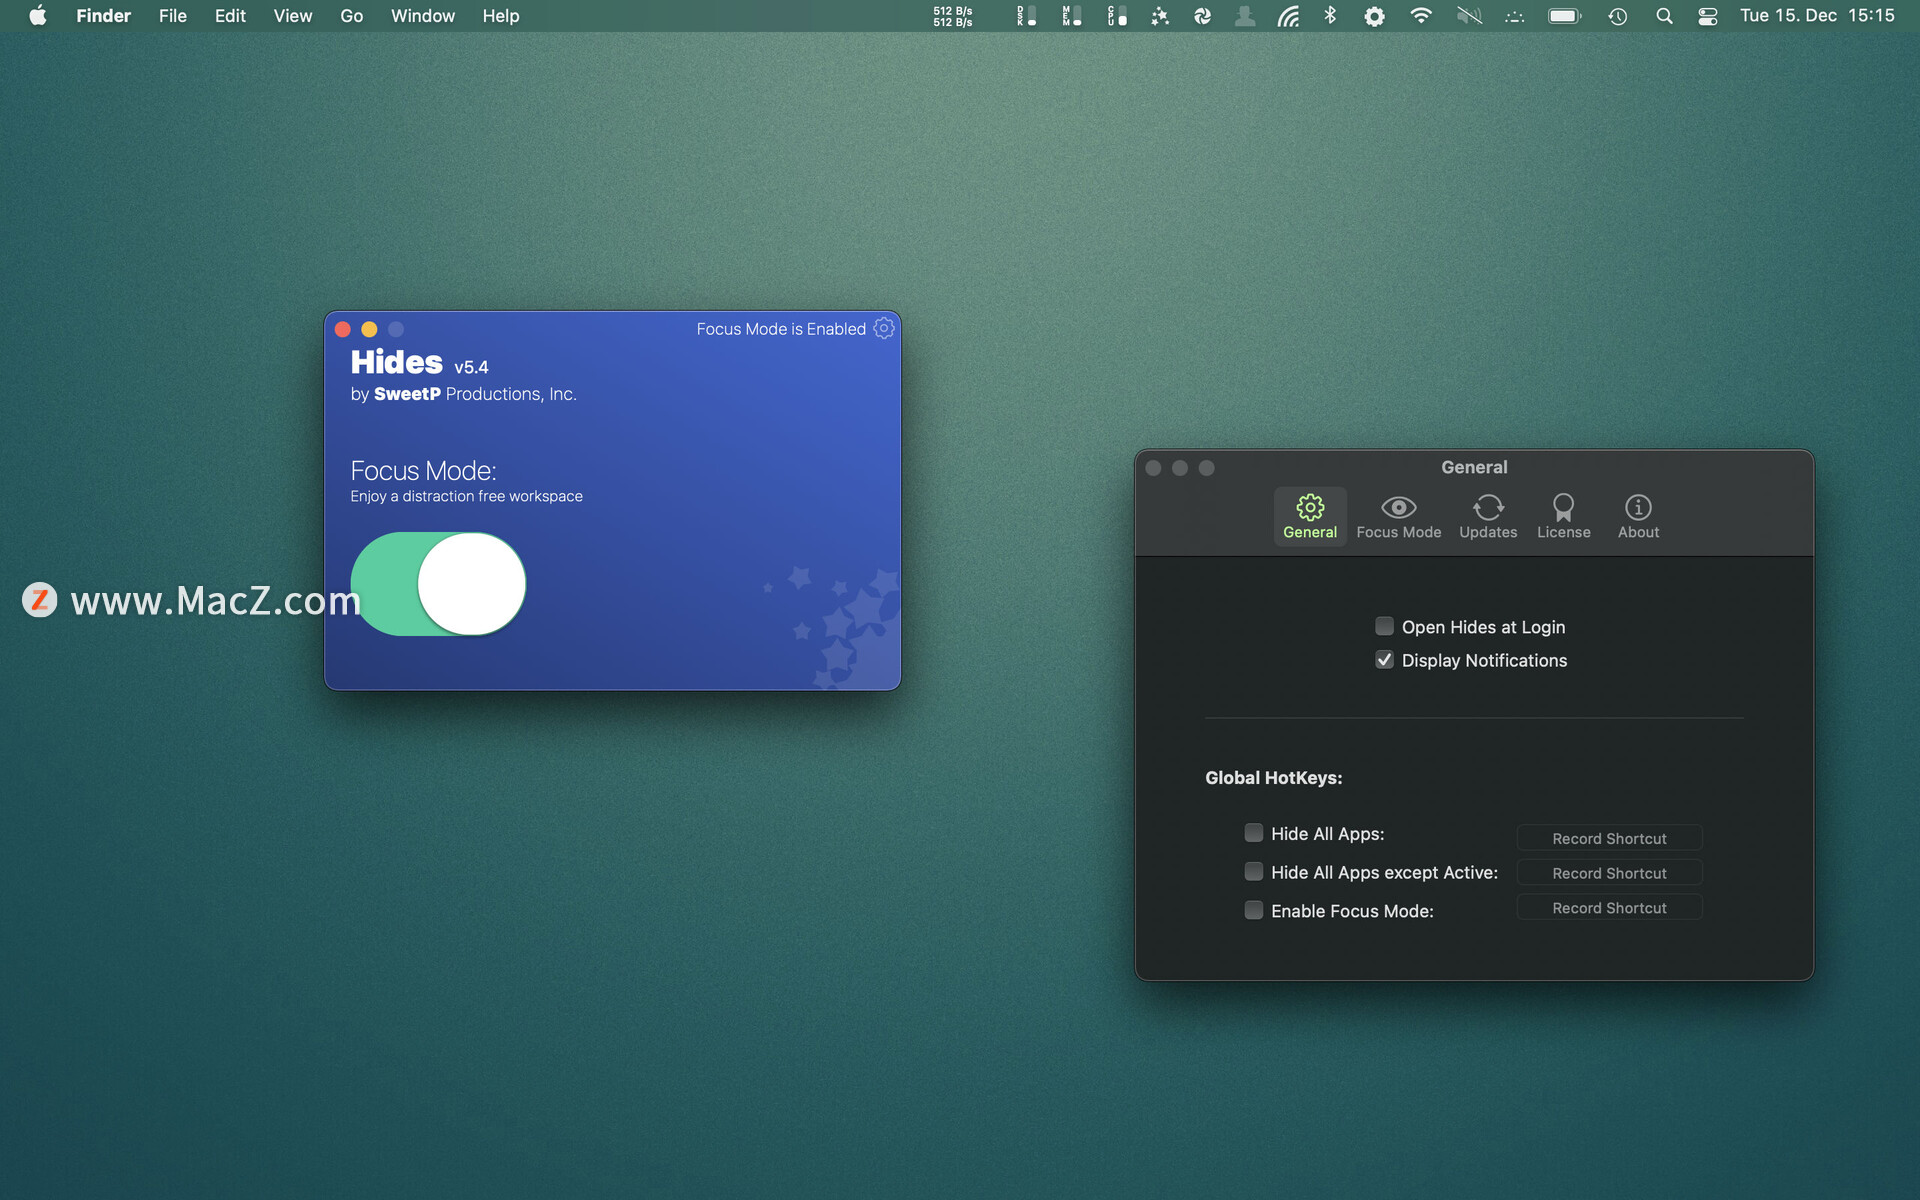Record Shortcut for Enable Focus Mode
The width and height of the screenshot is (1920, 1200).
[x=1609, y=908]
